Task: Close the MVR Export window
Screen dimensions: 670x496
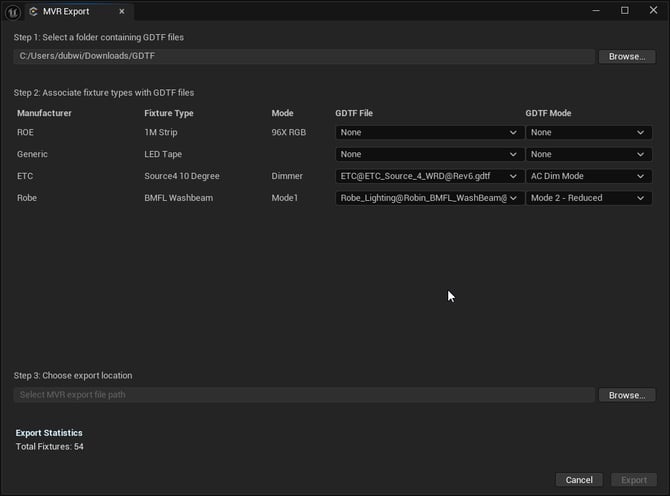Action: pyautogui.click(x=653, y=10)
